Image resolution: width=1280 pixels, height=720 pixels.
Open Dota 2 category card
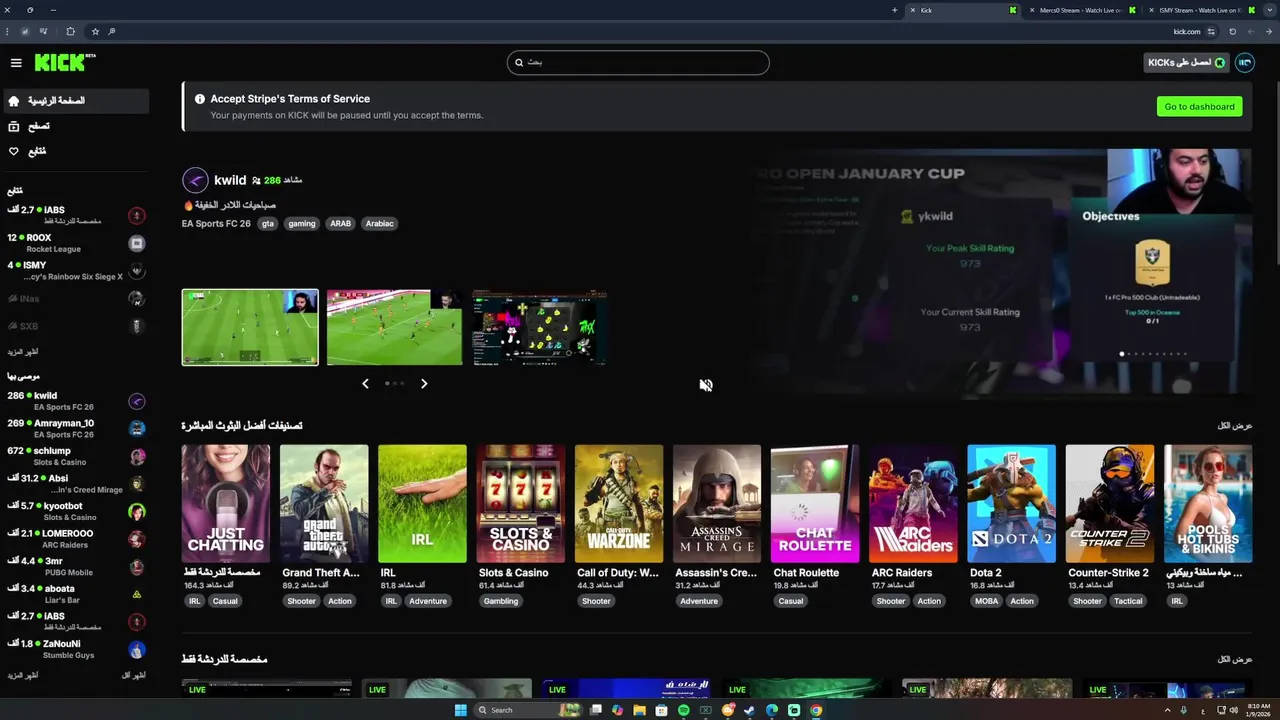click(1011, 504)
